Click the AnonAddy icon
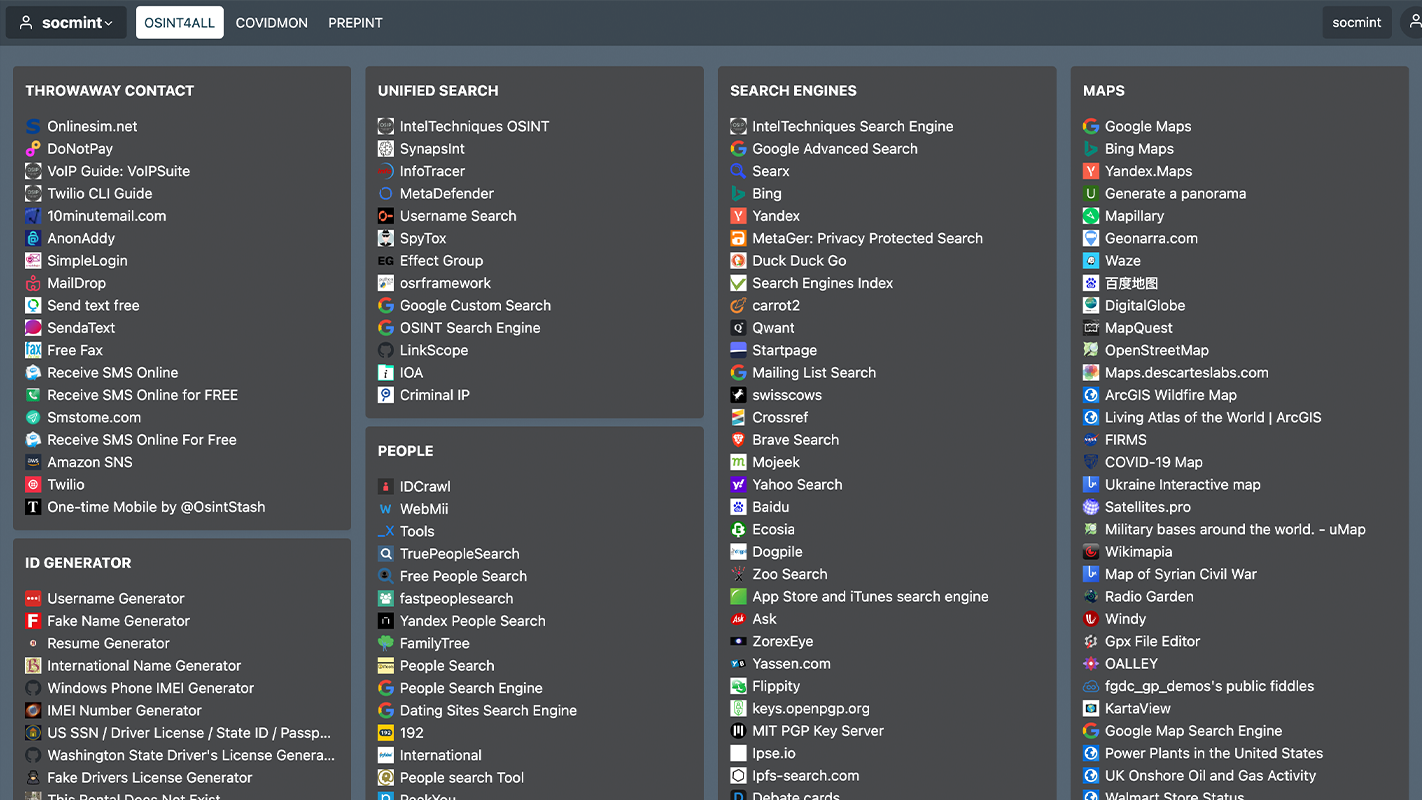This screenshot has width=1422, height=800. pos(33,238)
